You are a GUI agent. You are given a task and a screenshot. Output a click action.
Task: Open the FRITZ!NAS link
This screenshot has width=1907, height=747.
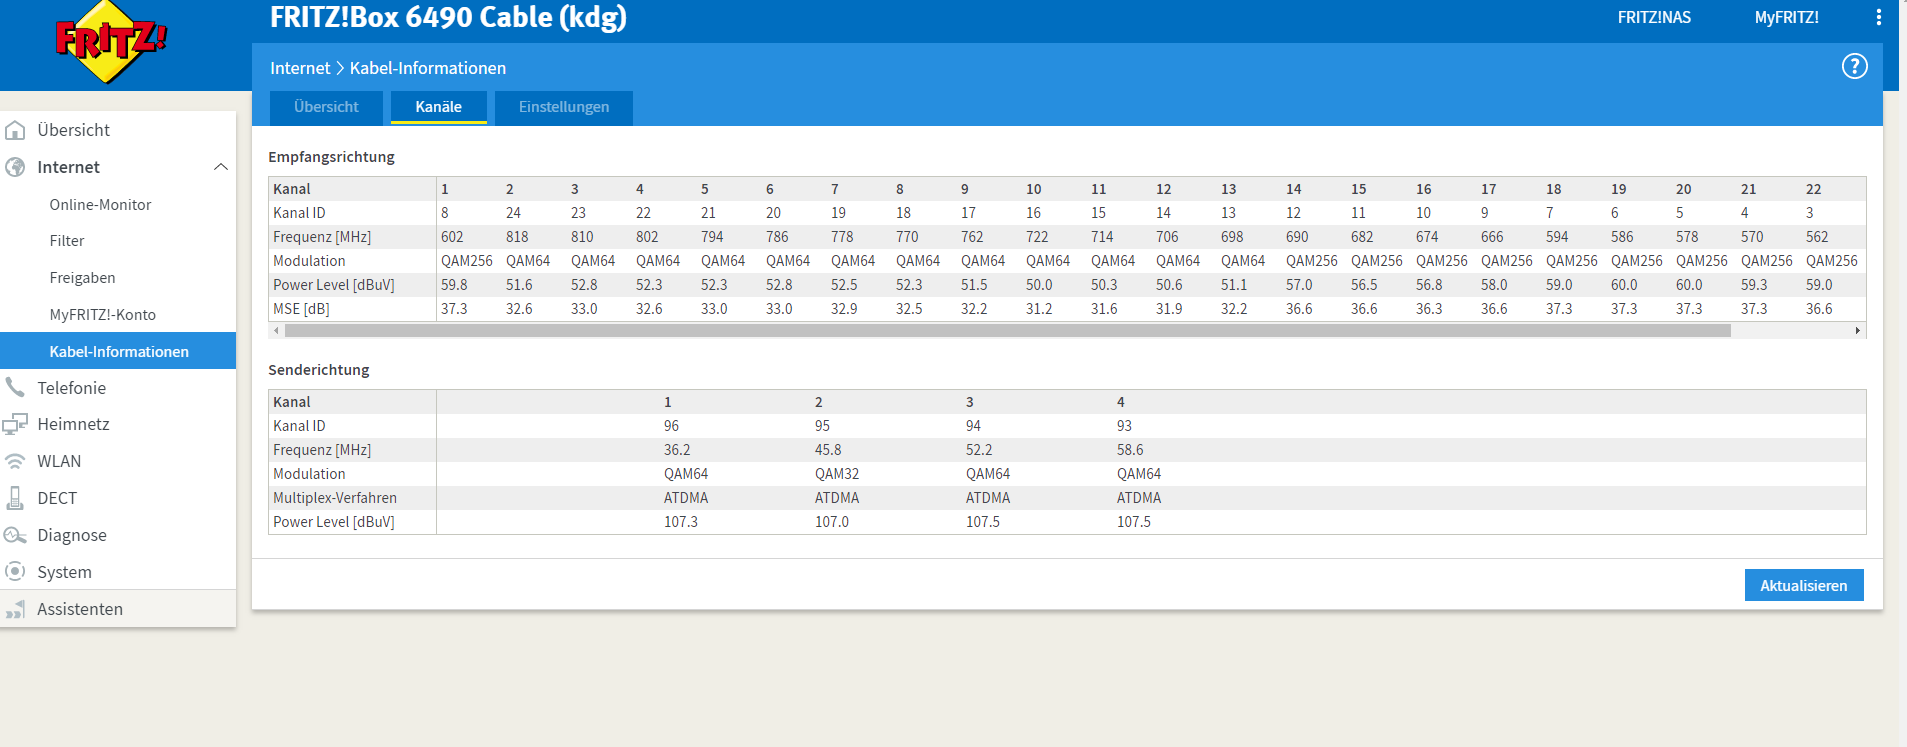pyautogui.click(x=1654, y=17)
